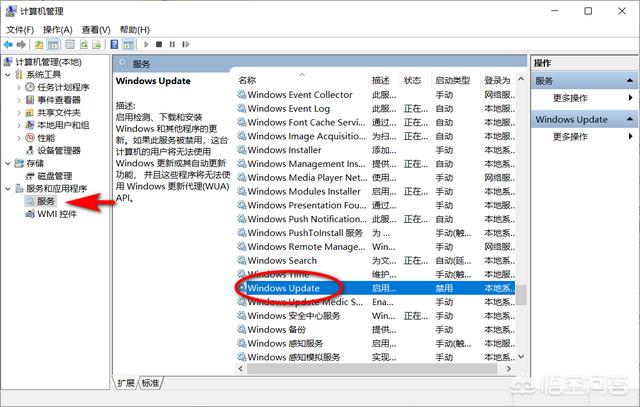Expand the 共享文件夹 tree node
The width and height of the screenshot is (640, 407).
point(19,113)
